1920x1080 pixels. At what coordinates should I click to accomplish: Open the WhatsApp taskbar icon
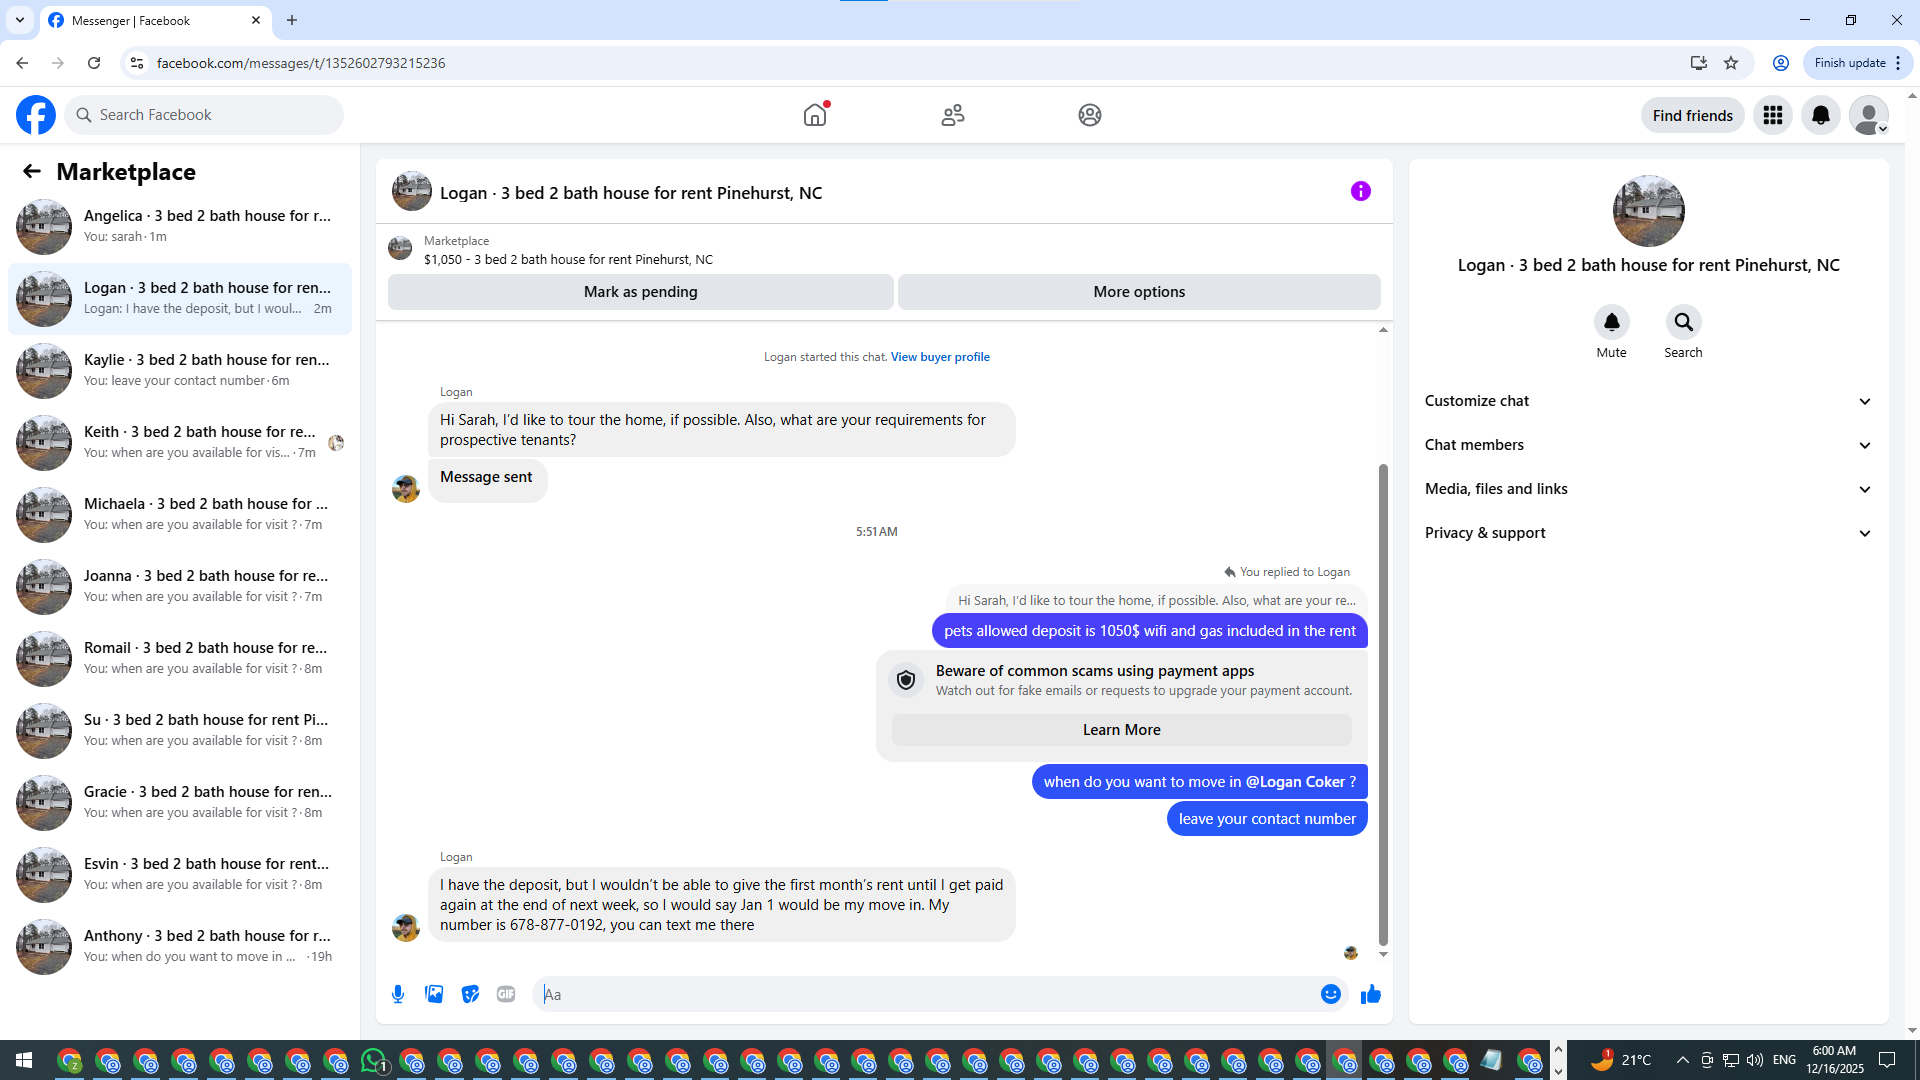click(374, 1060)
